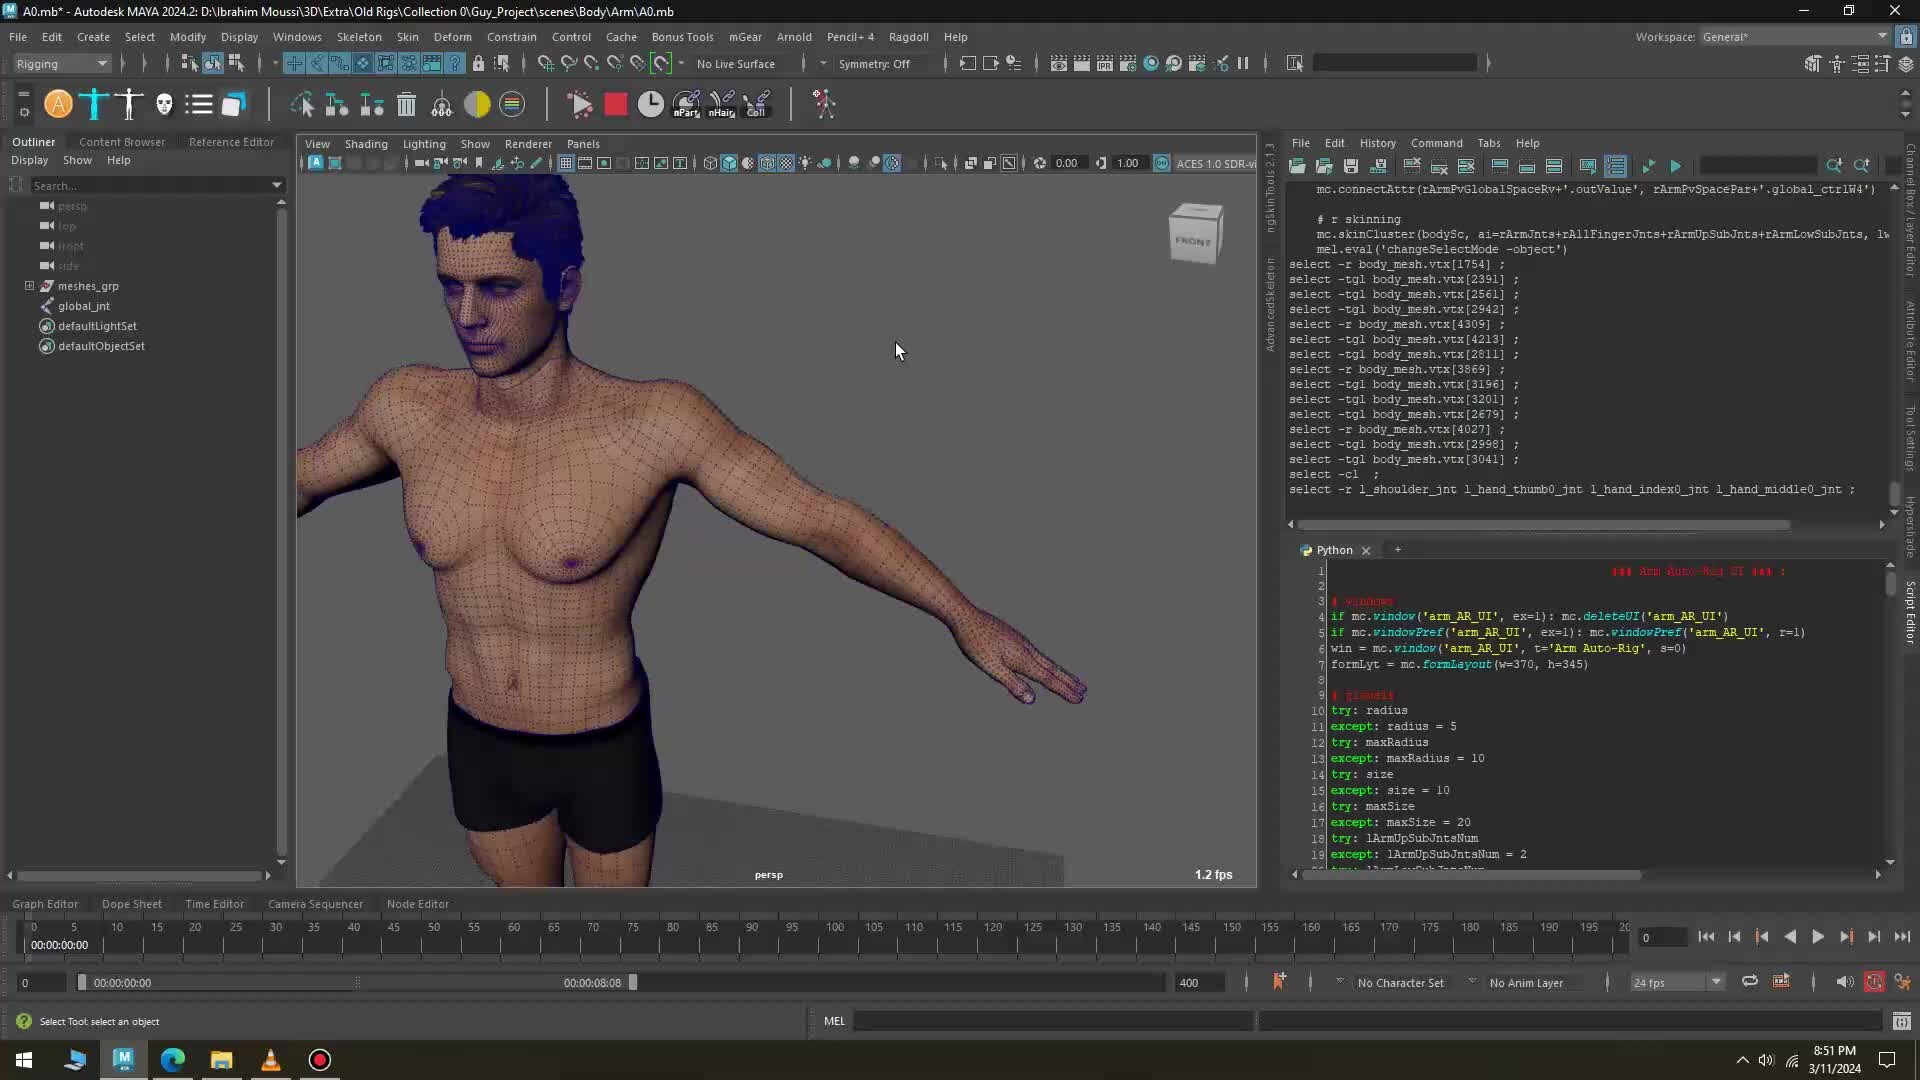
Task: Open the Graph Editor
Action: coord(45,904)
